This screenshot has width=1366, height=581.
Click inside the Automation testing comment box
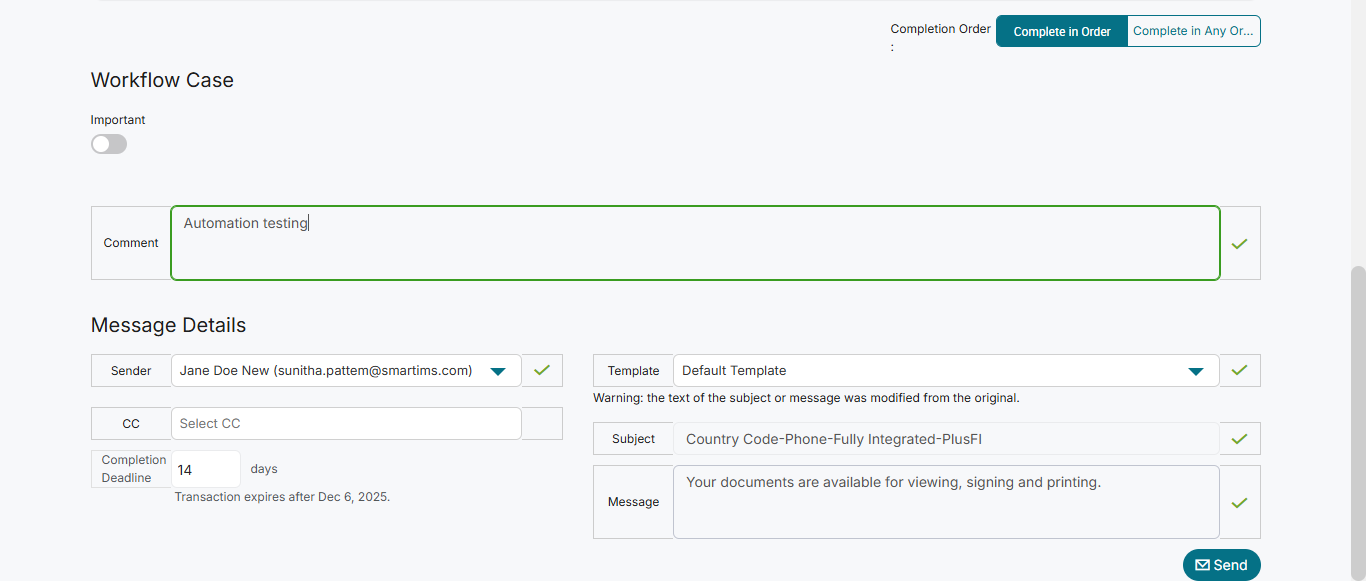click(x=695, y=243)
